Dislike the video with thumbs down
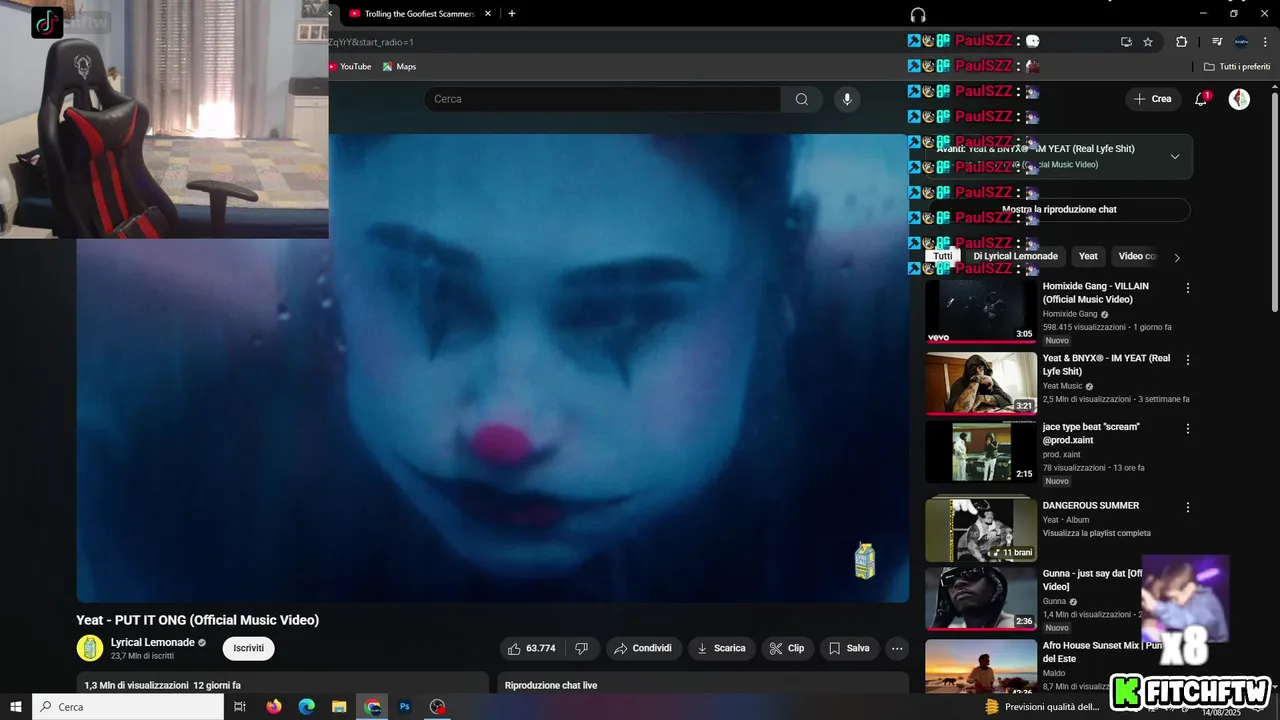Screen dimensions: 1280x720 [582, 648]
